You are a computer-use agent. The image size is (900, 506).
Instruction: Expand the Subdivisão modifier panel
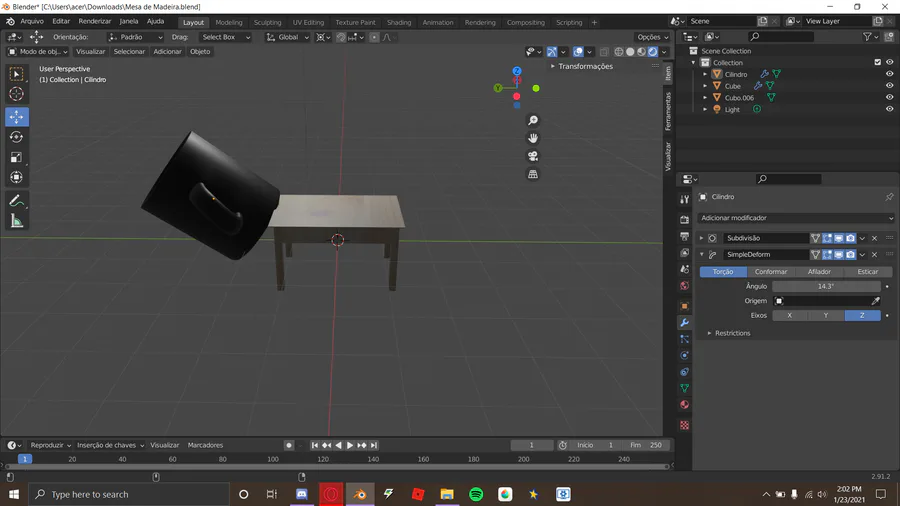coord(701,238)
